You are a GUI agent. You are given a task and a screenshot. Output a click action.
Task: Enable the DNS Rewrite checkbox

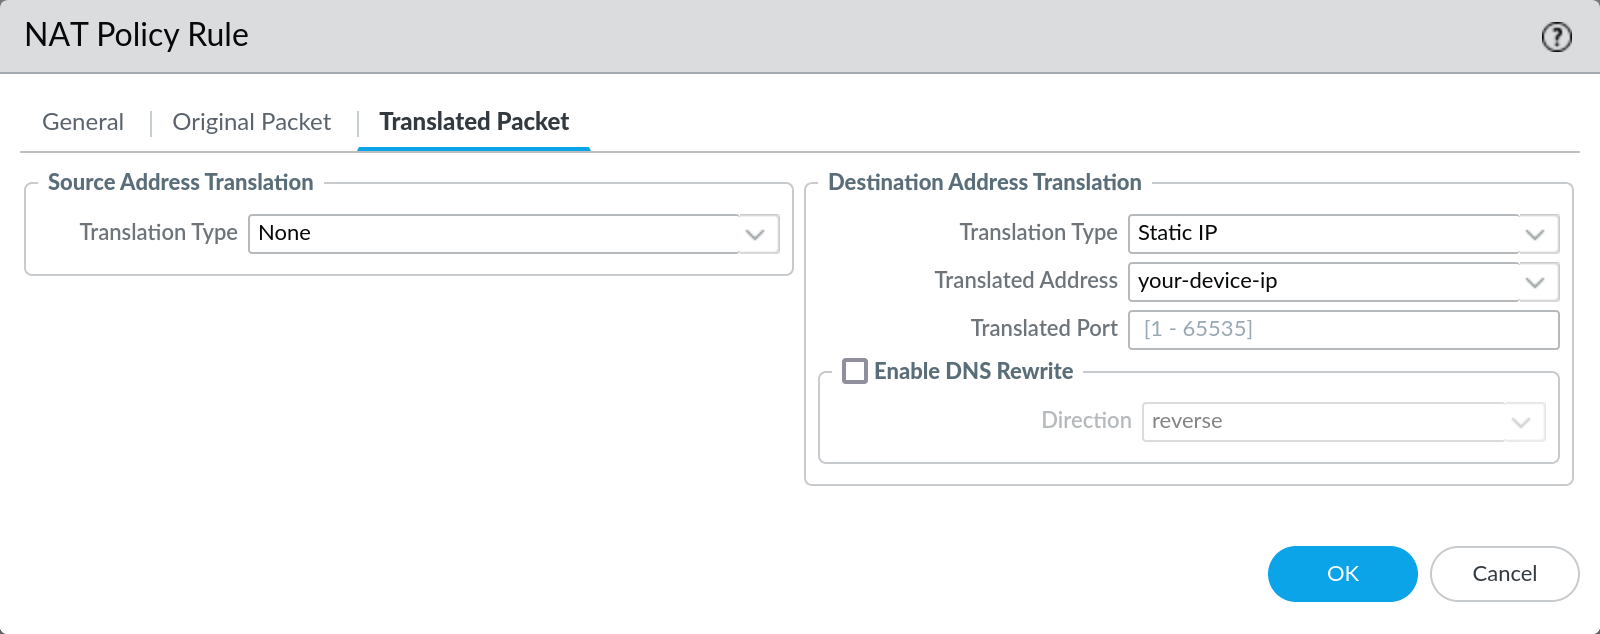[x=855, y=371]
